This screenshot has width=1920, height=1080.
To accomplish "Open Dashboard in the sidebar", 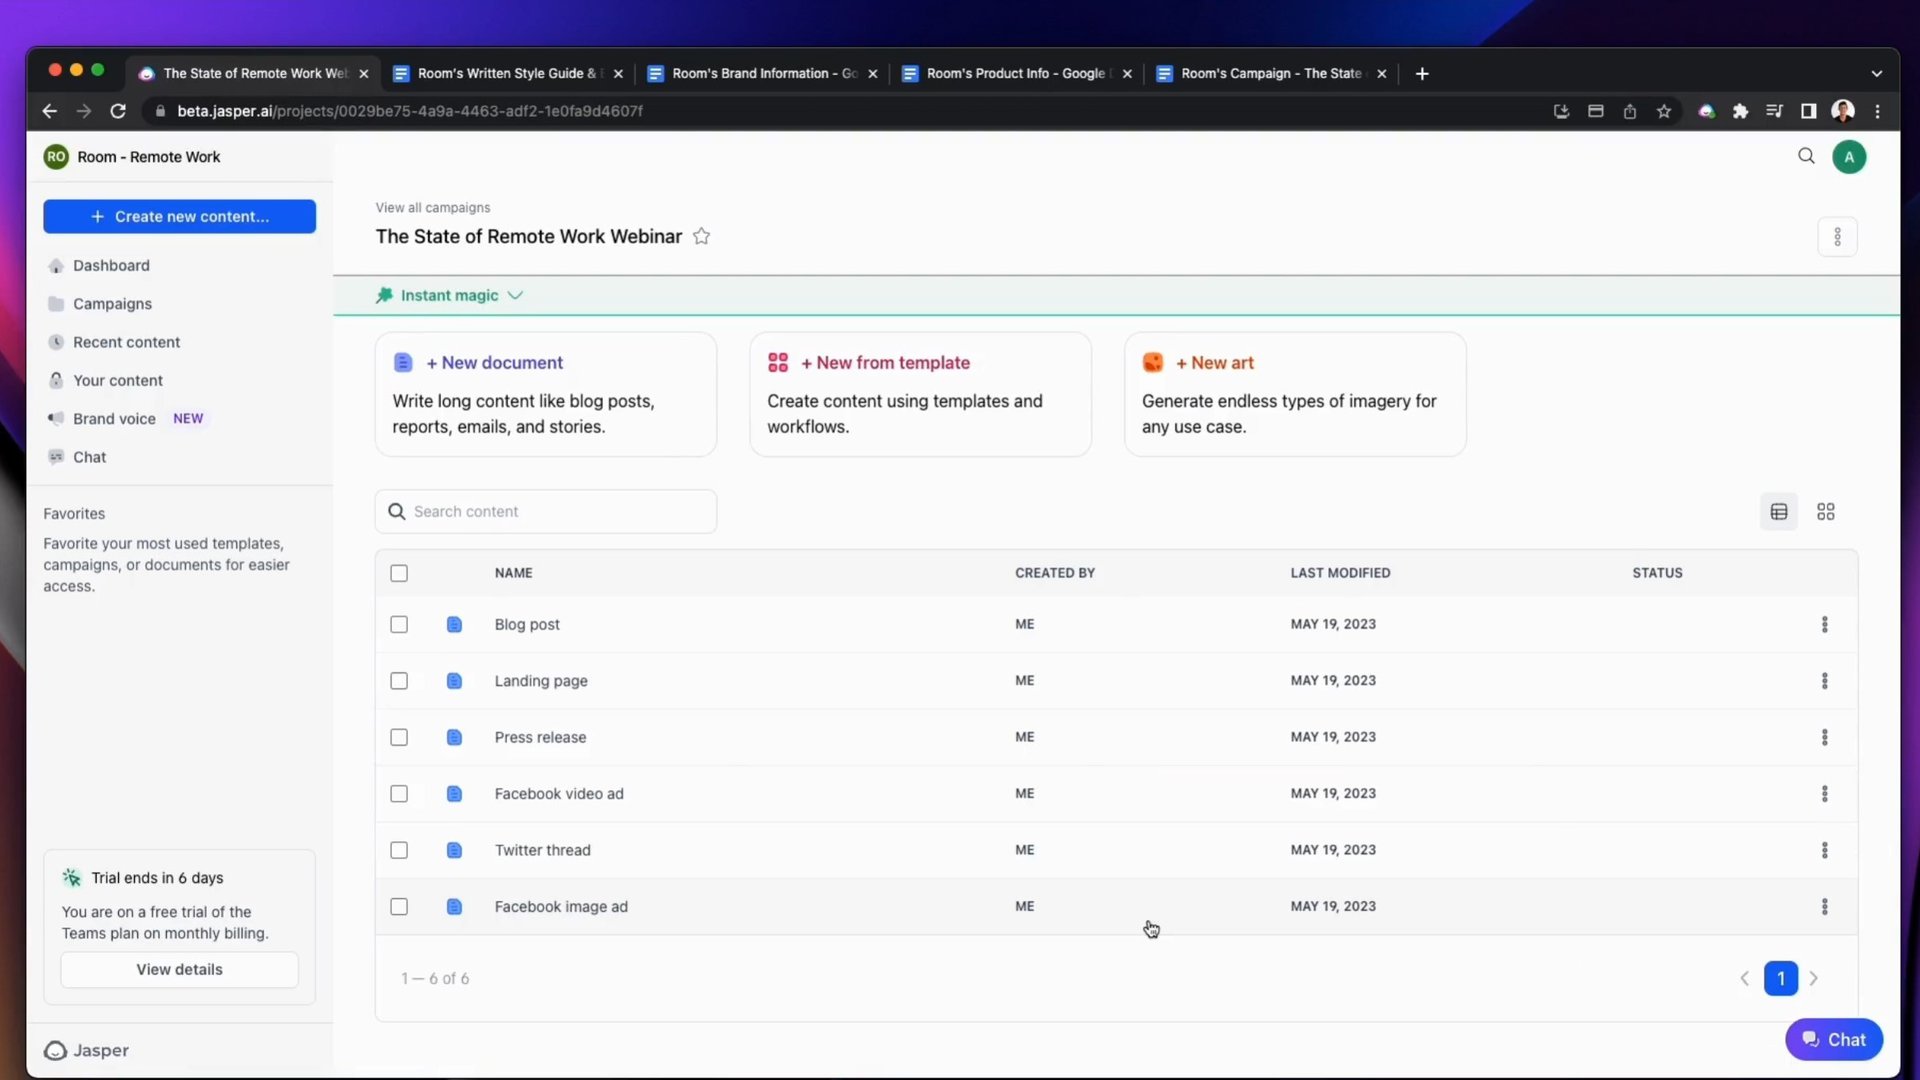I will (x=111, y=265).
